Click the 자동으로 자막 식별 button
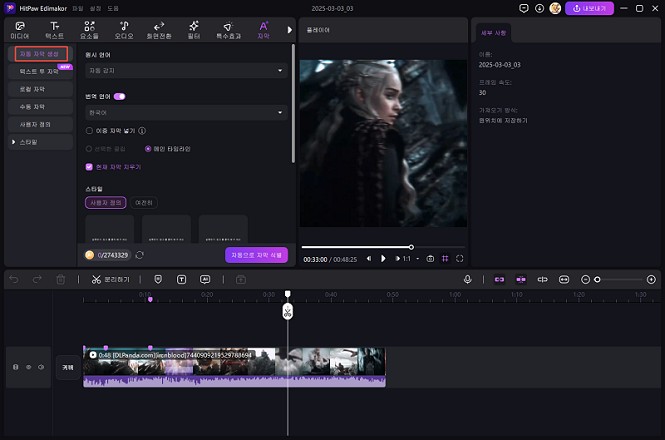The image size is (665, 440). click(x=256, y=255)
